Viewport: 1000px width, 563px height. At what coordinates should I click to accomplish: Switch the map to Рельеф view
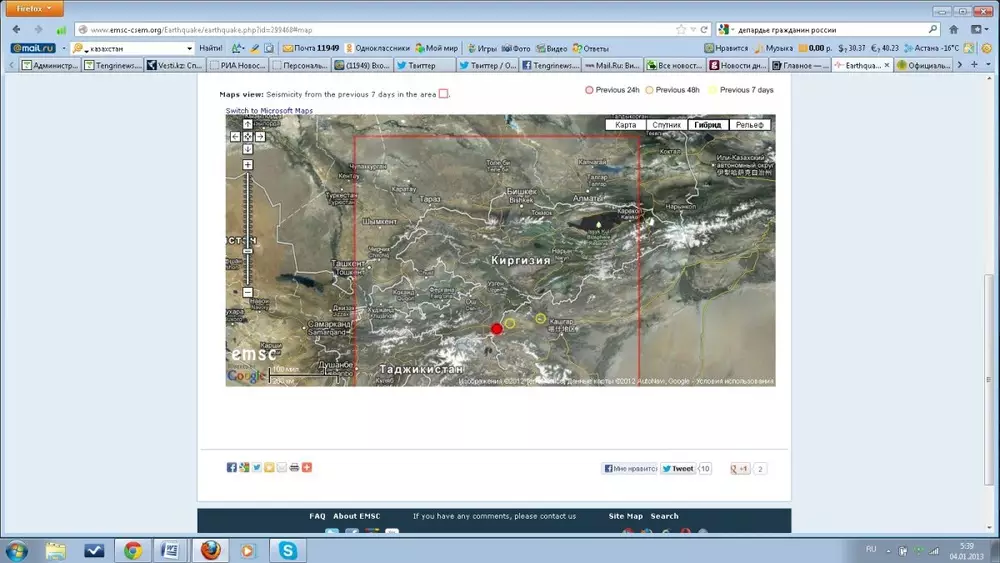point(749,125)
